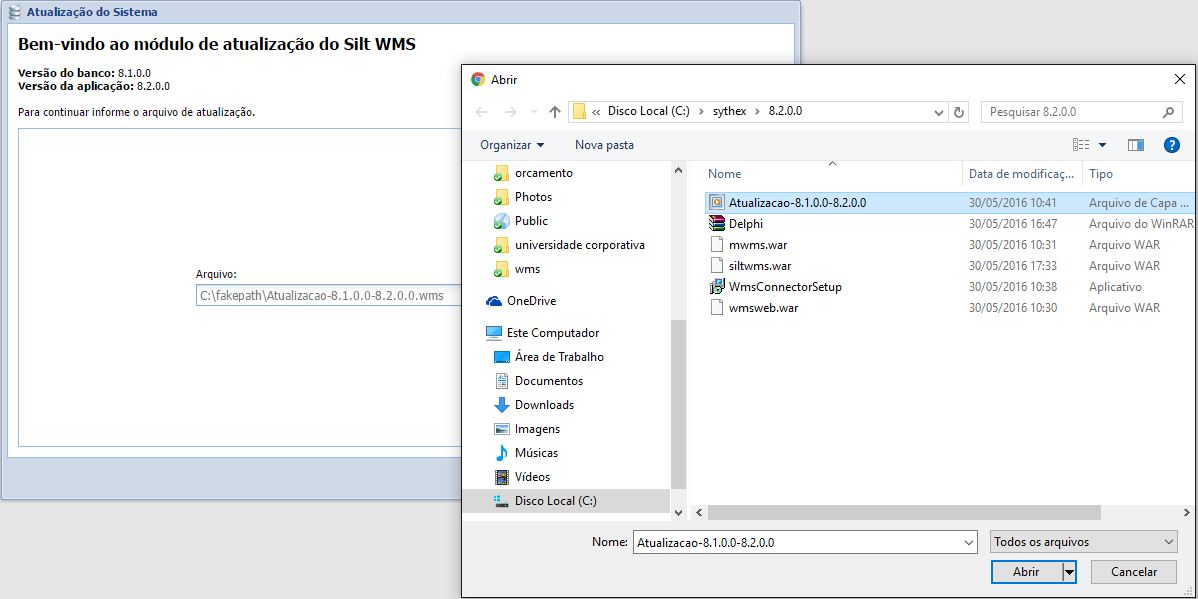This screenshot has height=599, width=1198.
Task: Click Nova pasta button
Action: click(604, 145)
